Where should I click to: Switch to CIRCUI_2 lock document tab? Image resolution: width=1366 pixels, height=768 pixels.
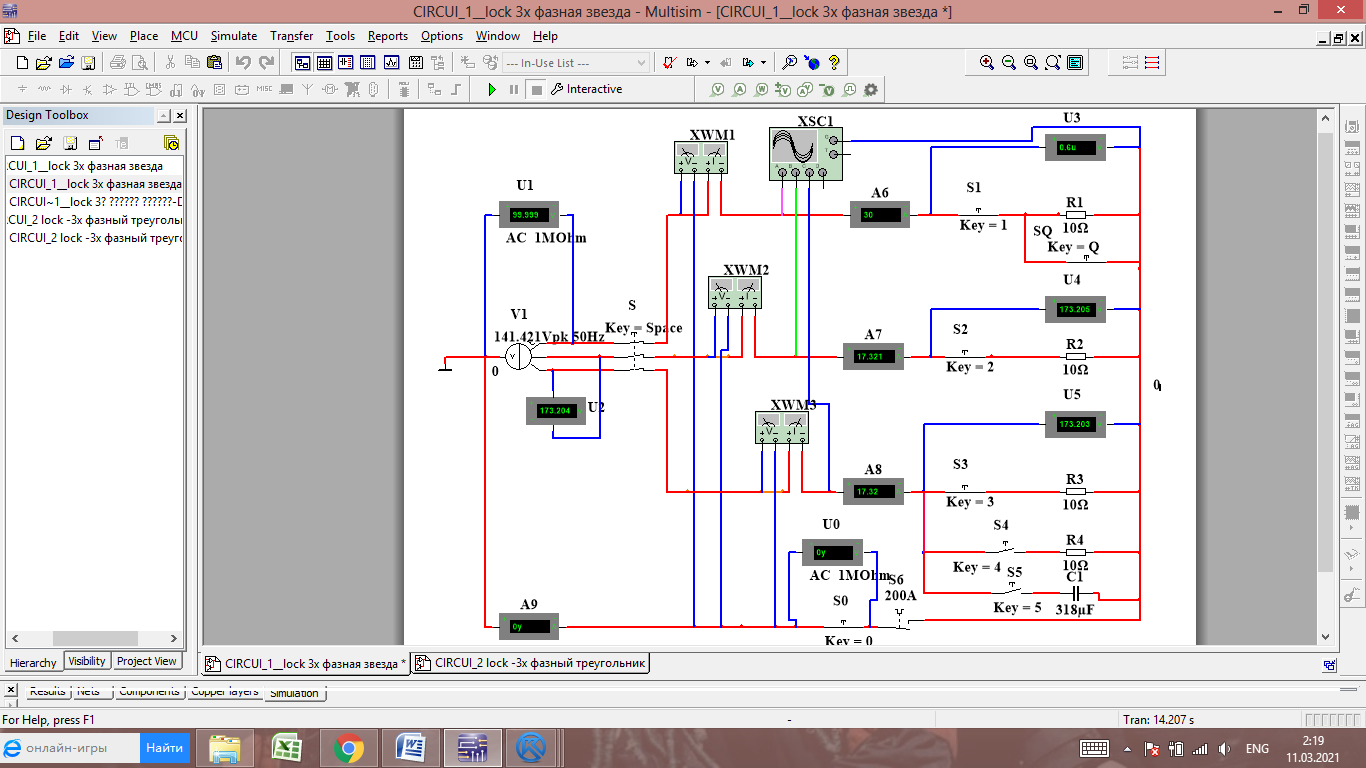pyautogui.click(x=531, y=663)
